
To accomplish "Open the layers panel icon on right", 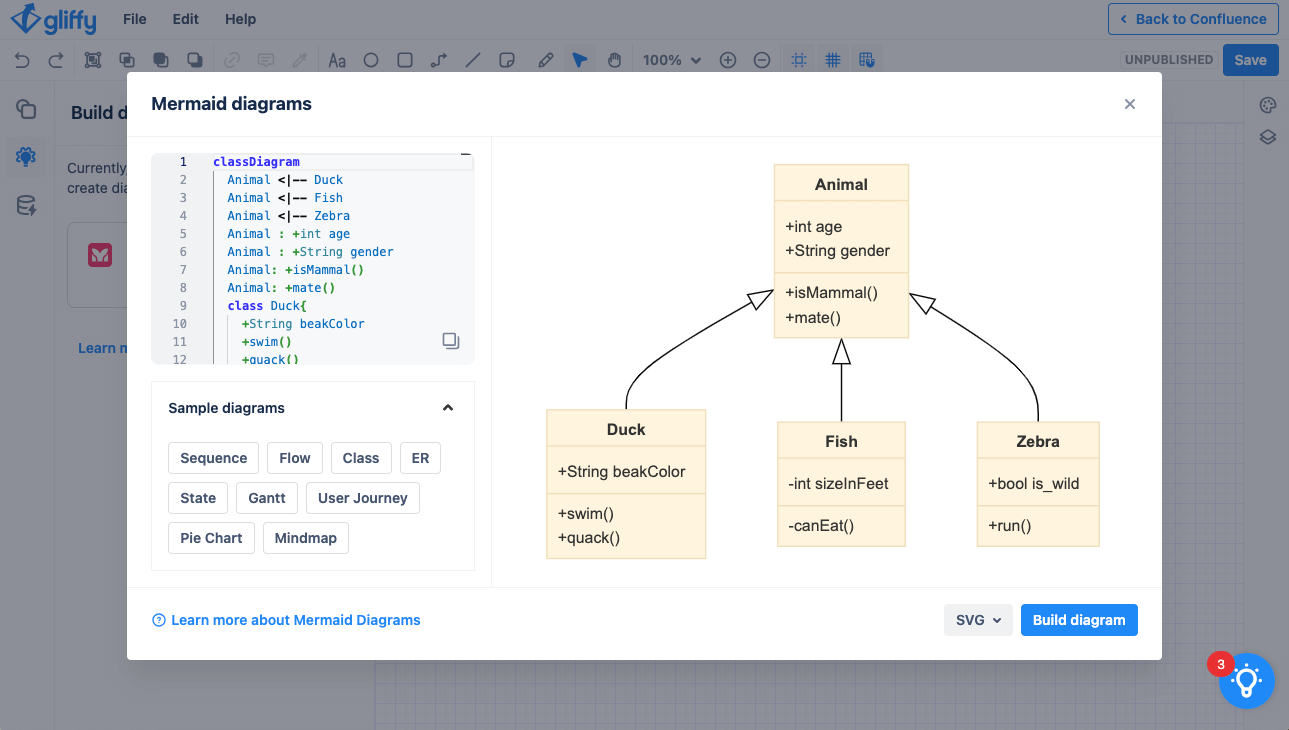I will tap(1267, 138).
